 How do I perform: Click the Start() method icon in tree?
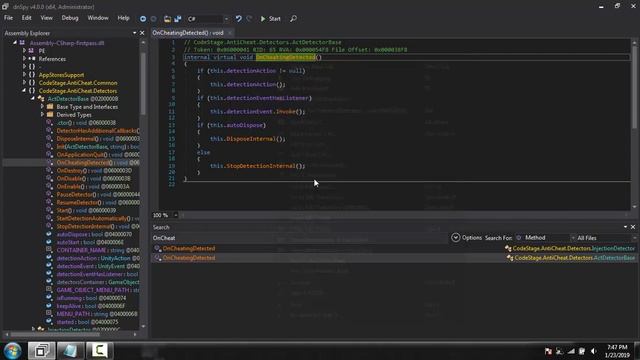[x=49, y=210]
